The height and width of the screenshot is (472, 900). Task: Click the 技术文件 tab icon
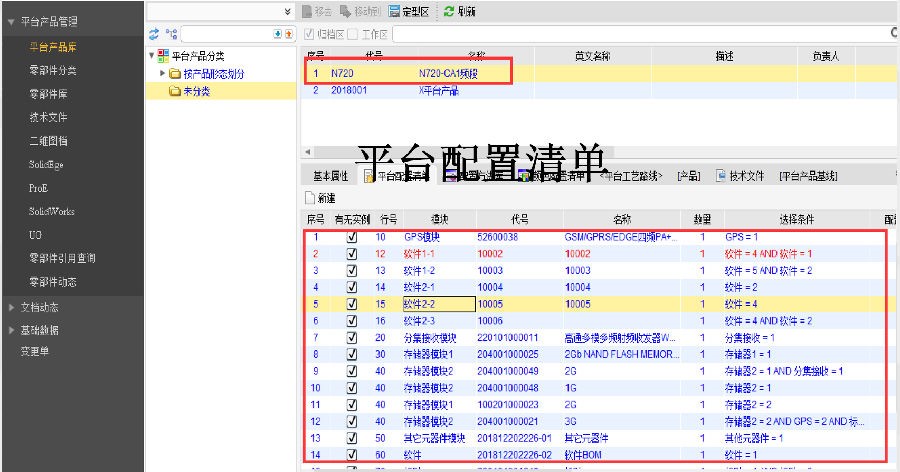click(x=721, y=176)
